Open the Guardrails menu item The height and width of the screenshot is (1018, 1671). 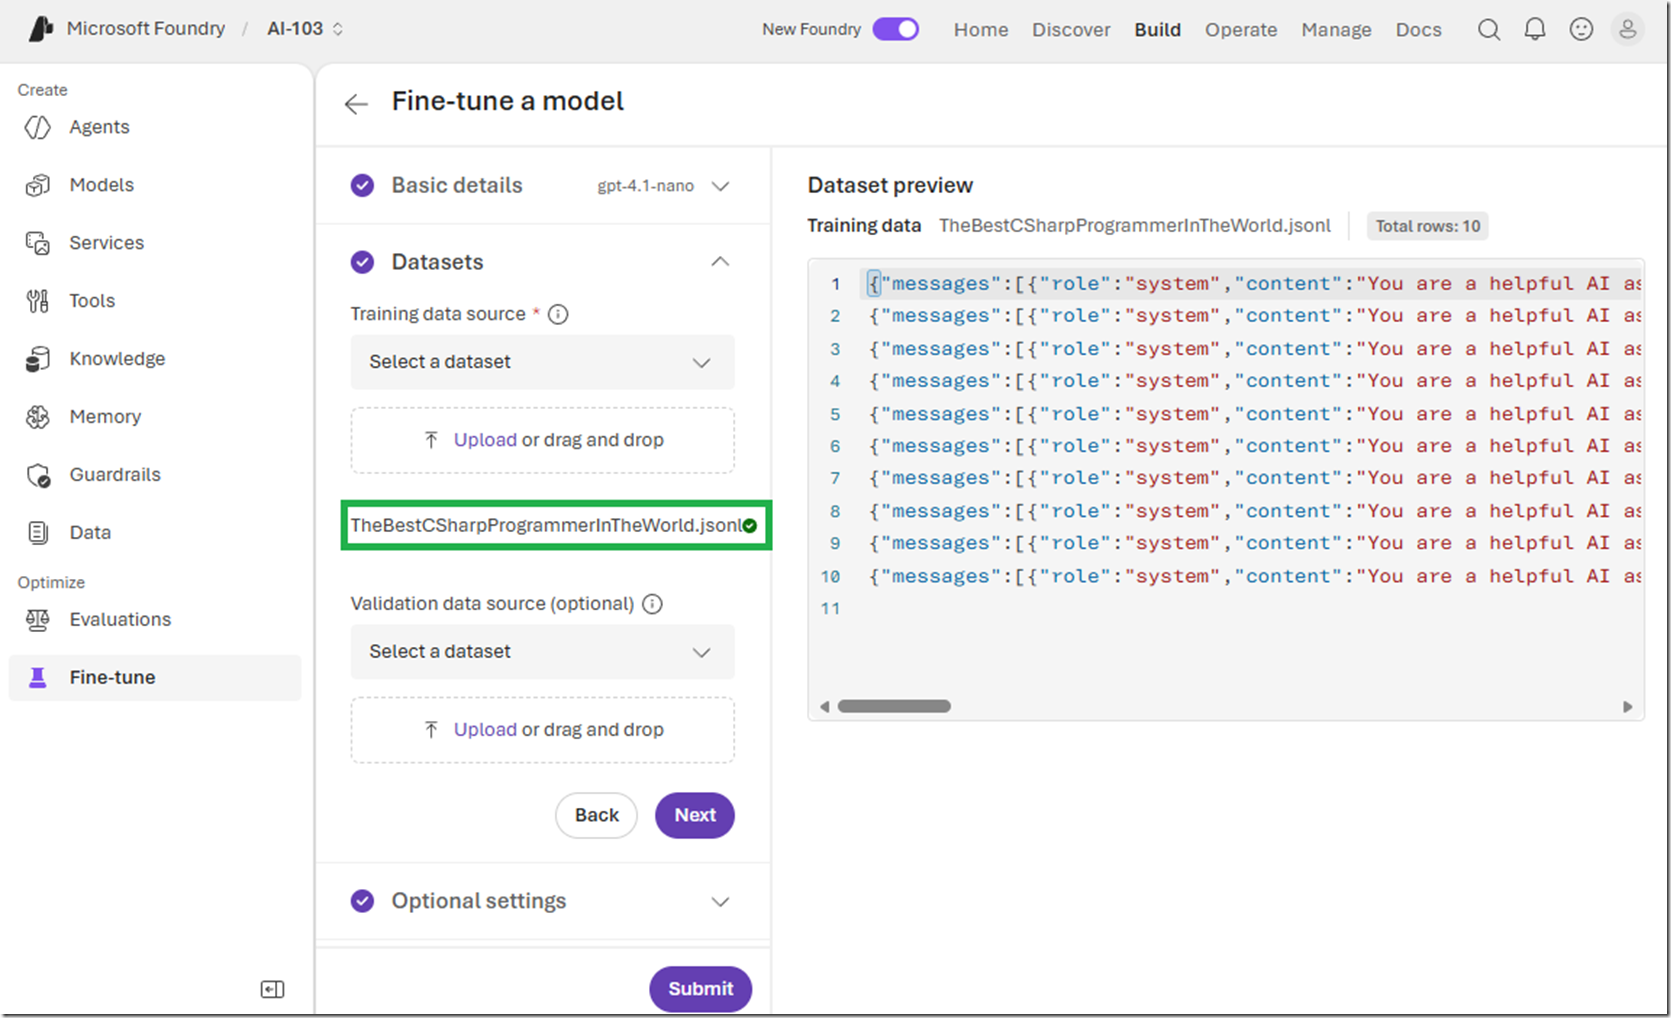pos(155,475)
